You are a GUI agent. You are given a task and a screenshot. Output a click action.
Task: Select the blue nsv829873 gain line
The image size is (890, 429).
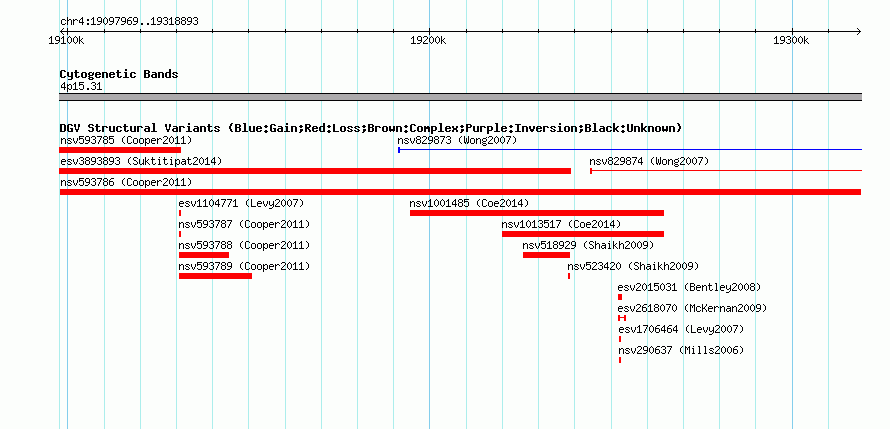coord(630,150)
